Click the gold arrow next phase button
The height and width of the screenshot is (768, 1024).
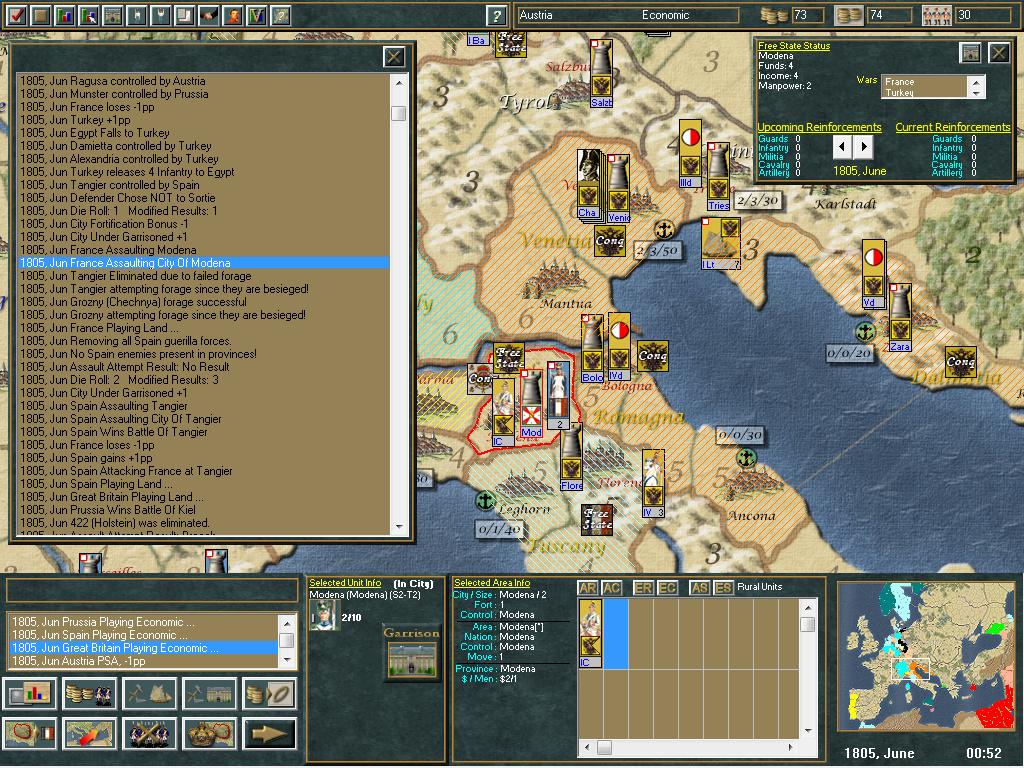coord(269,733)
